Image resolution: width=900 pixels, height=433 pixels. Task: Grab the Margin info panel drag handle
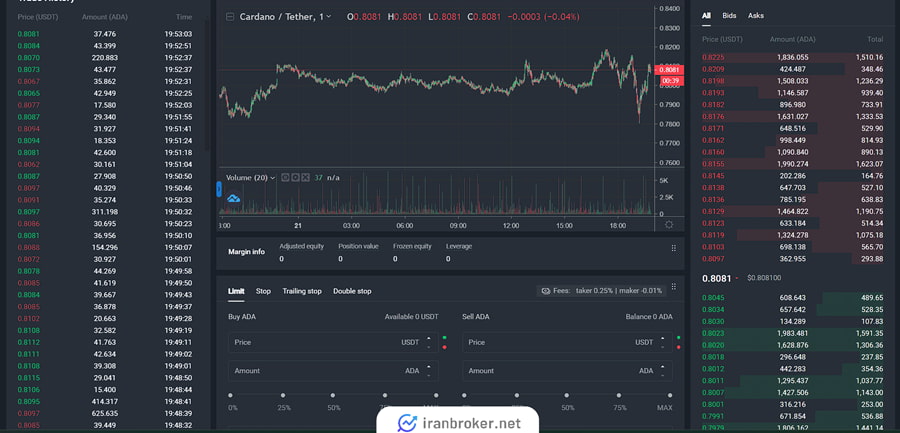tap(673, 248)
